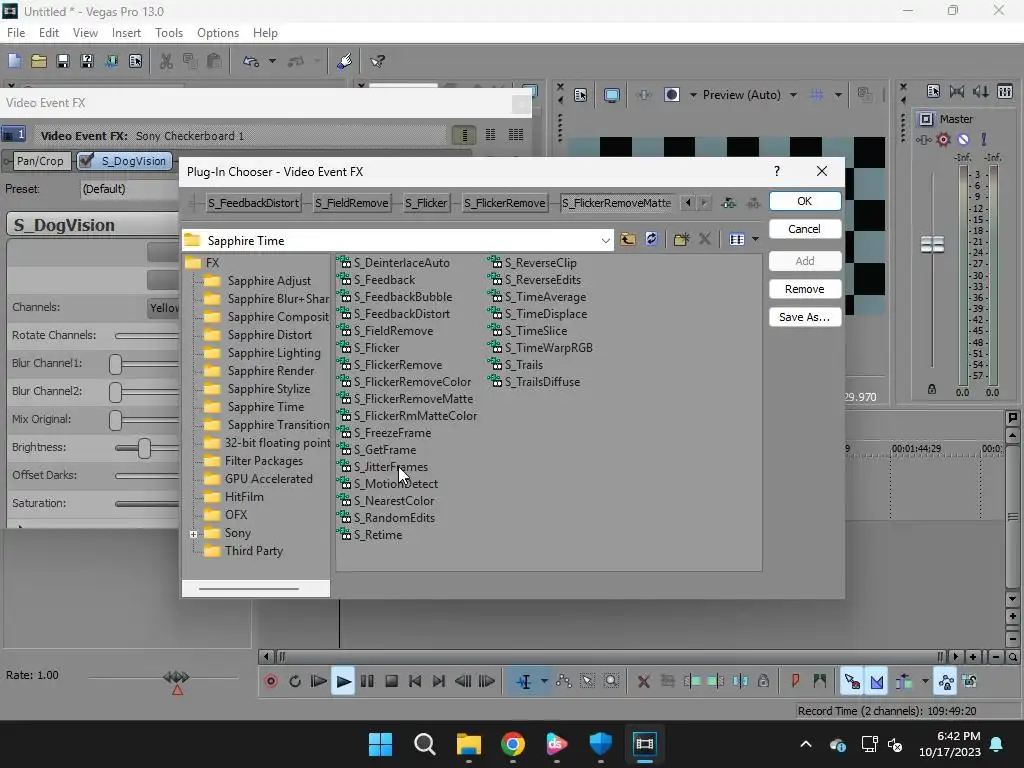Open the Options menu

tap(217, 33)
